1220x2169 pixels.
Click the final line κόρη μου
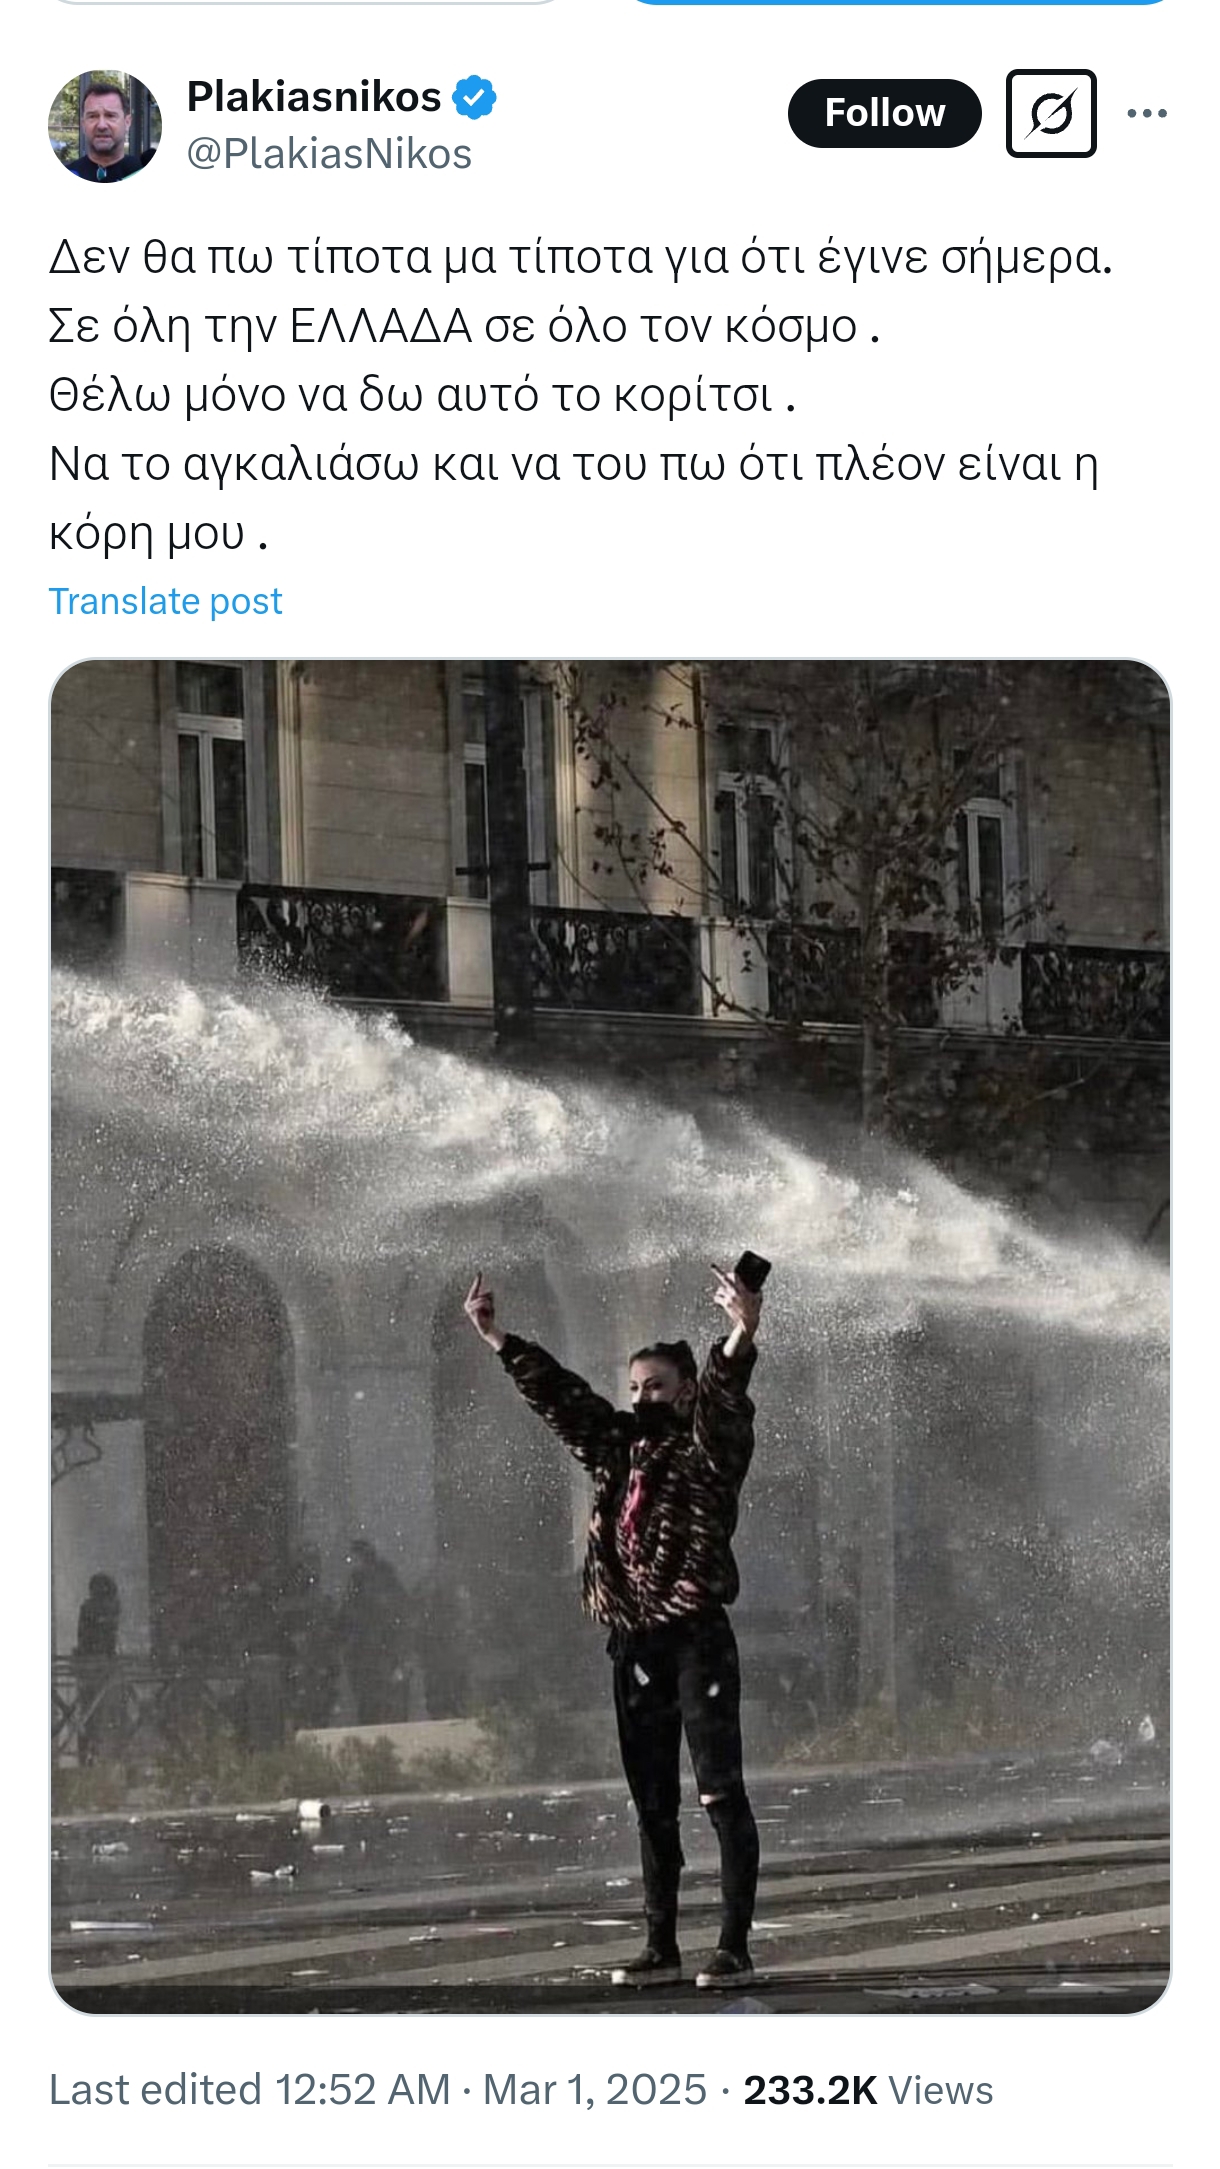[x=158, y=535]
